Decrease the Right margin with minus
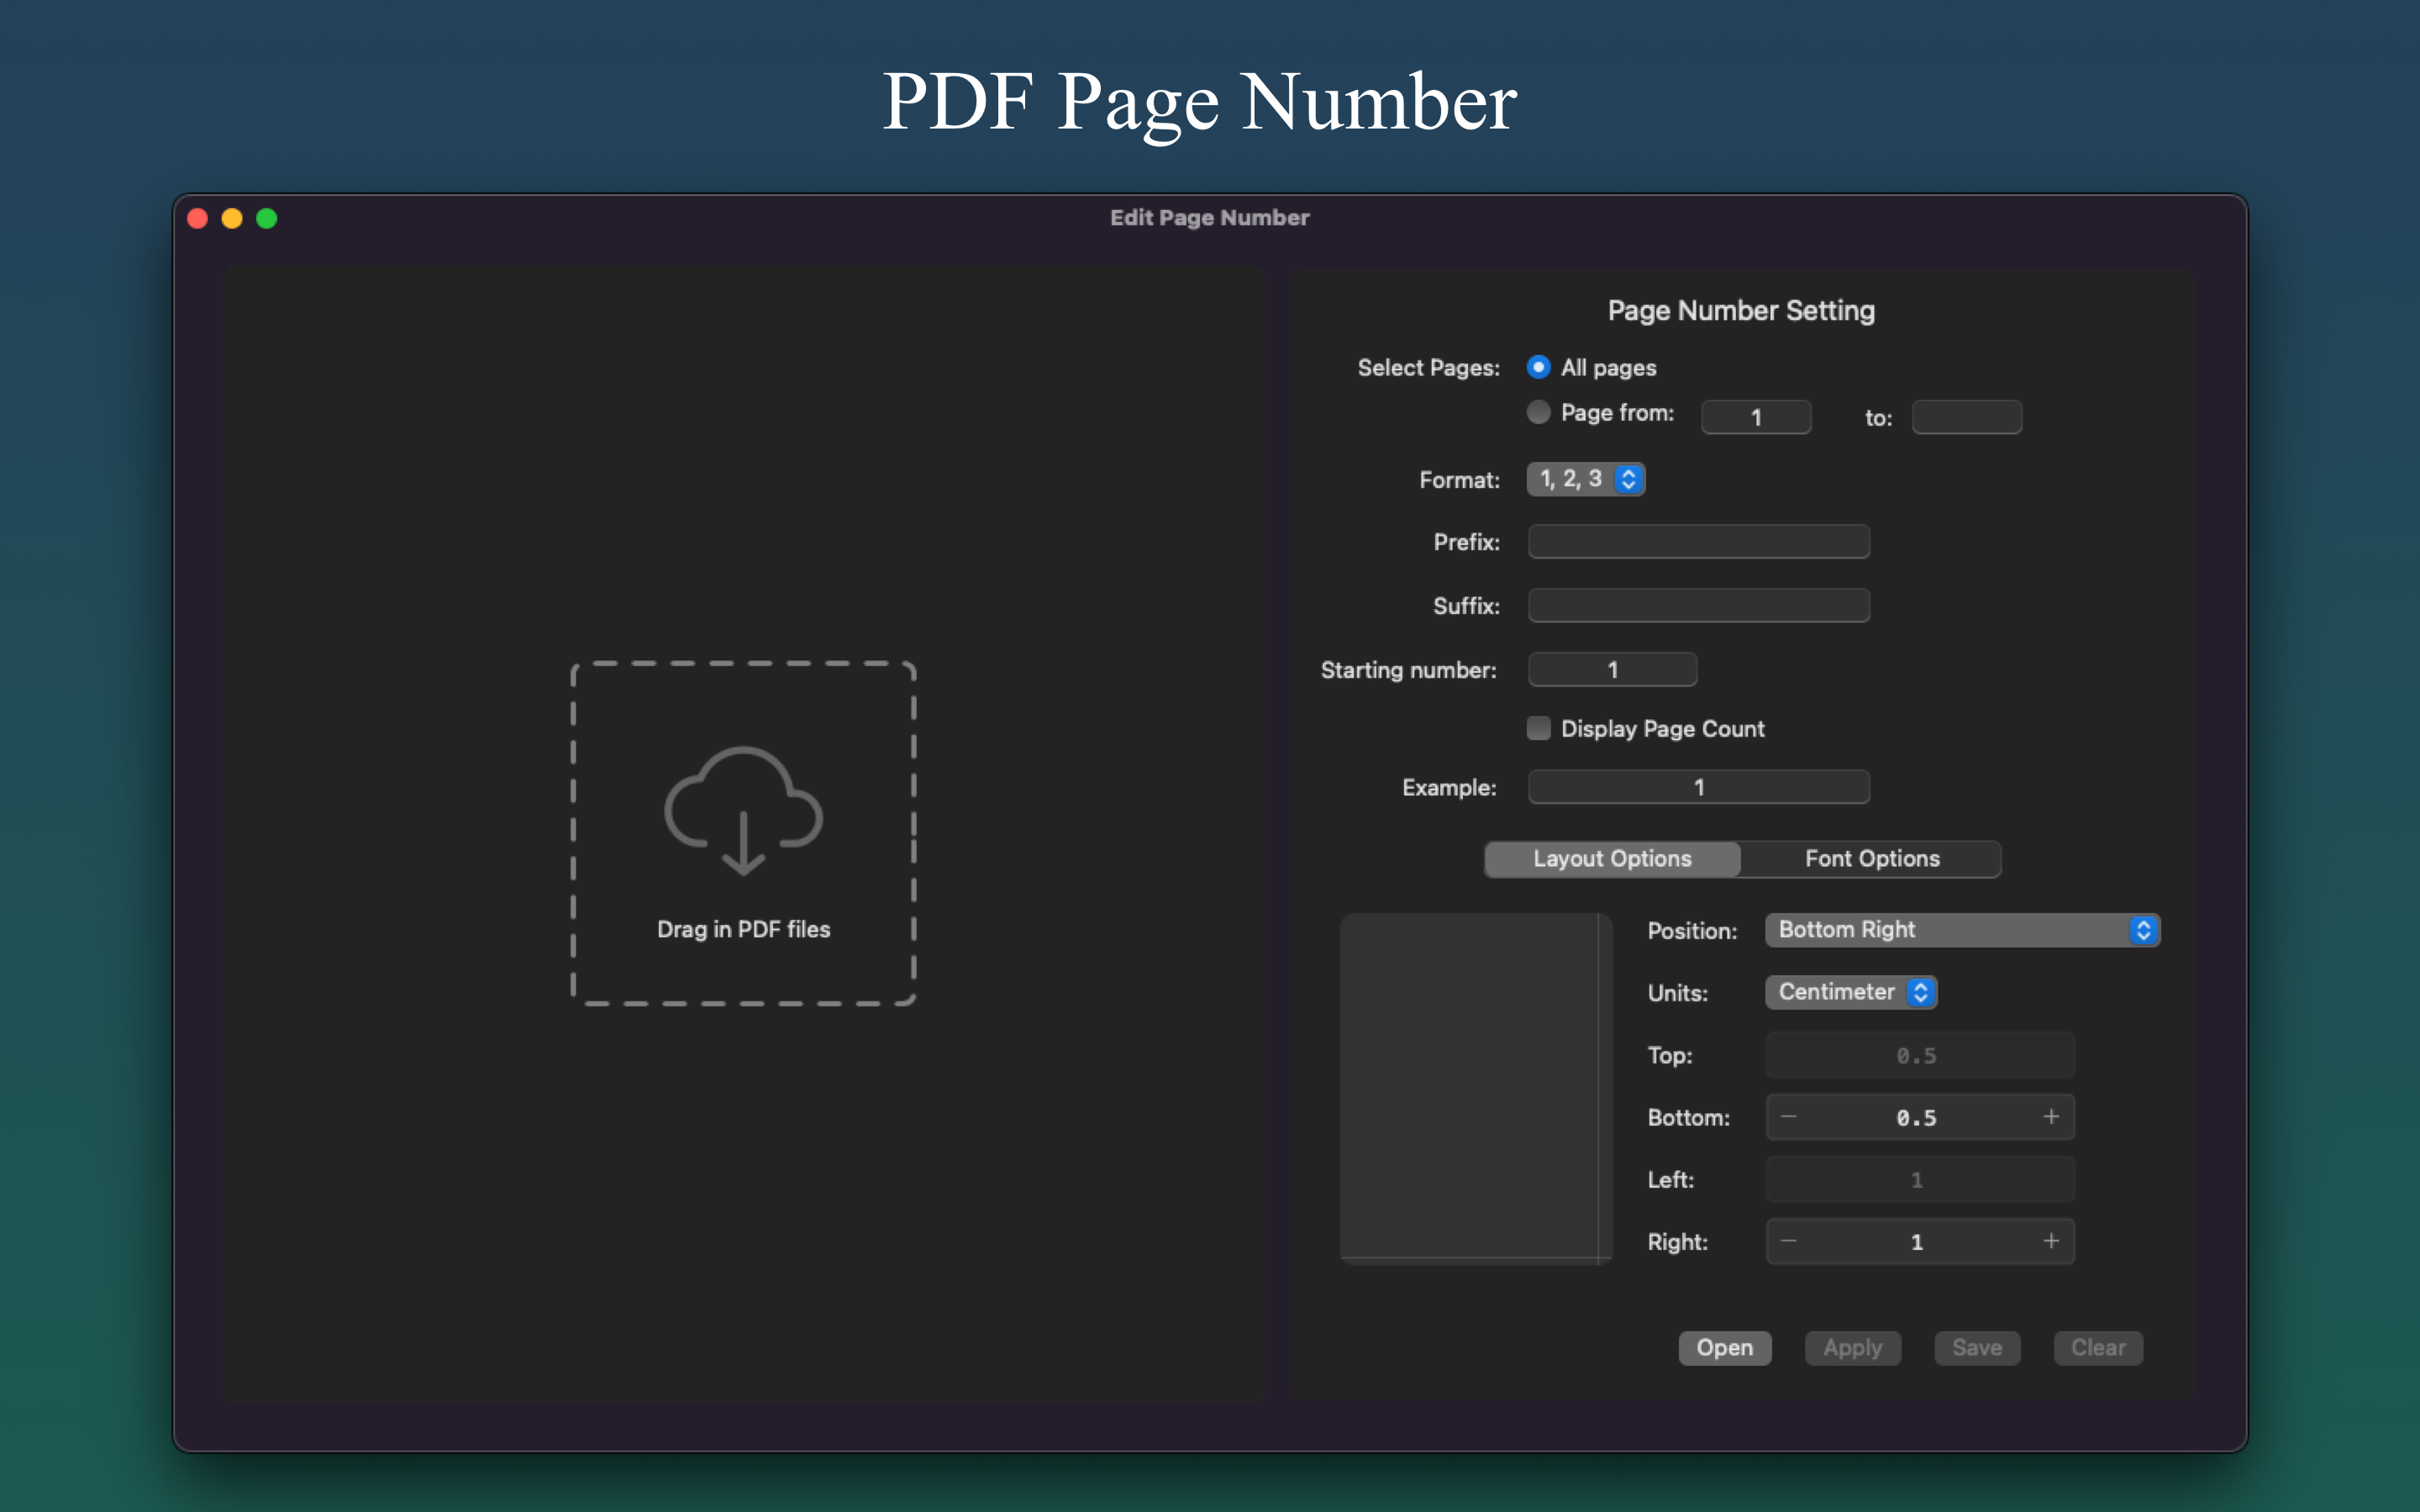Image resolution: width=2420 pixels, height=1512 pixels. (x=1789, y=1242)
